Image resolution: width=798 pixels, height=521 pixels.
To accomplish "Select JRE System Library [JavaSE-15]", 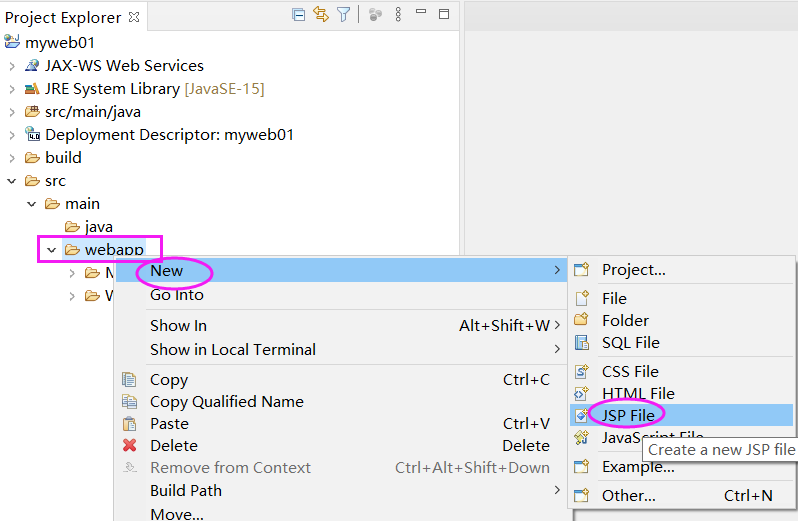I will pos(155,89).
